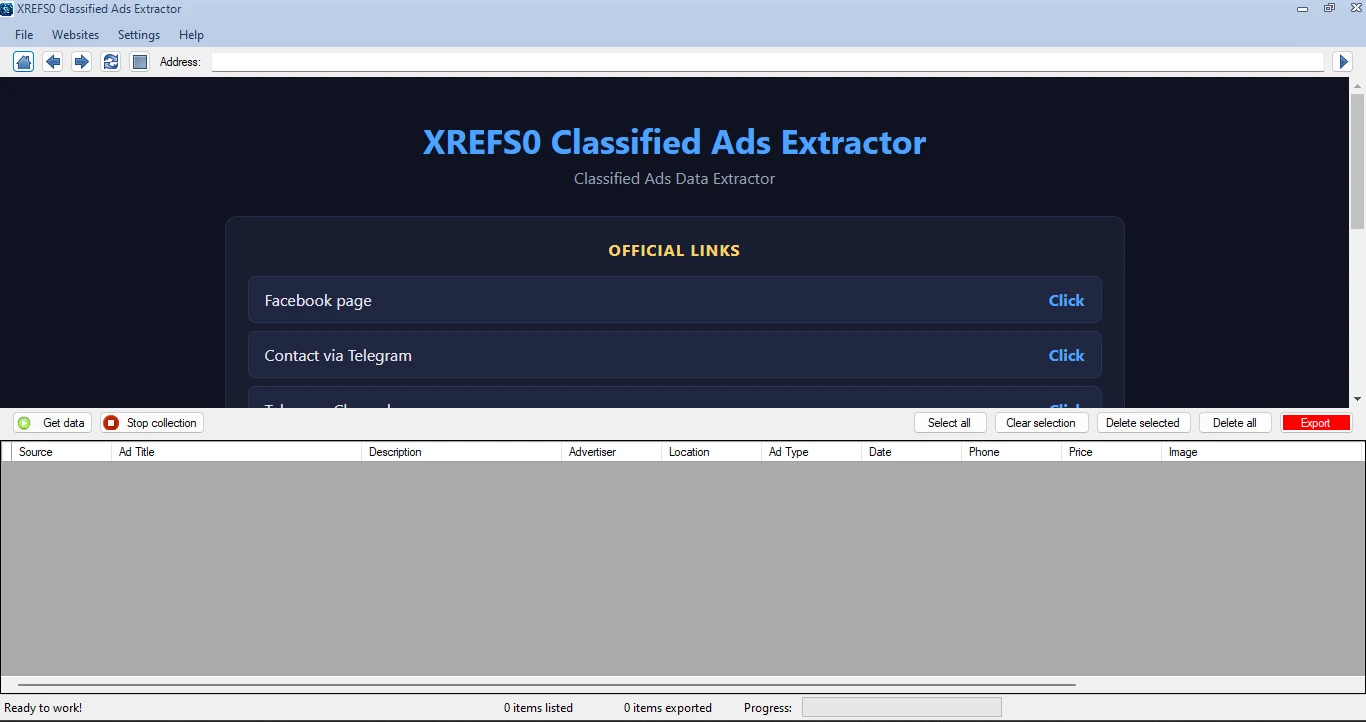Click the Select all button
Image resolution: width=1366 pixels, height=722 pixels.
[950, 423]
